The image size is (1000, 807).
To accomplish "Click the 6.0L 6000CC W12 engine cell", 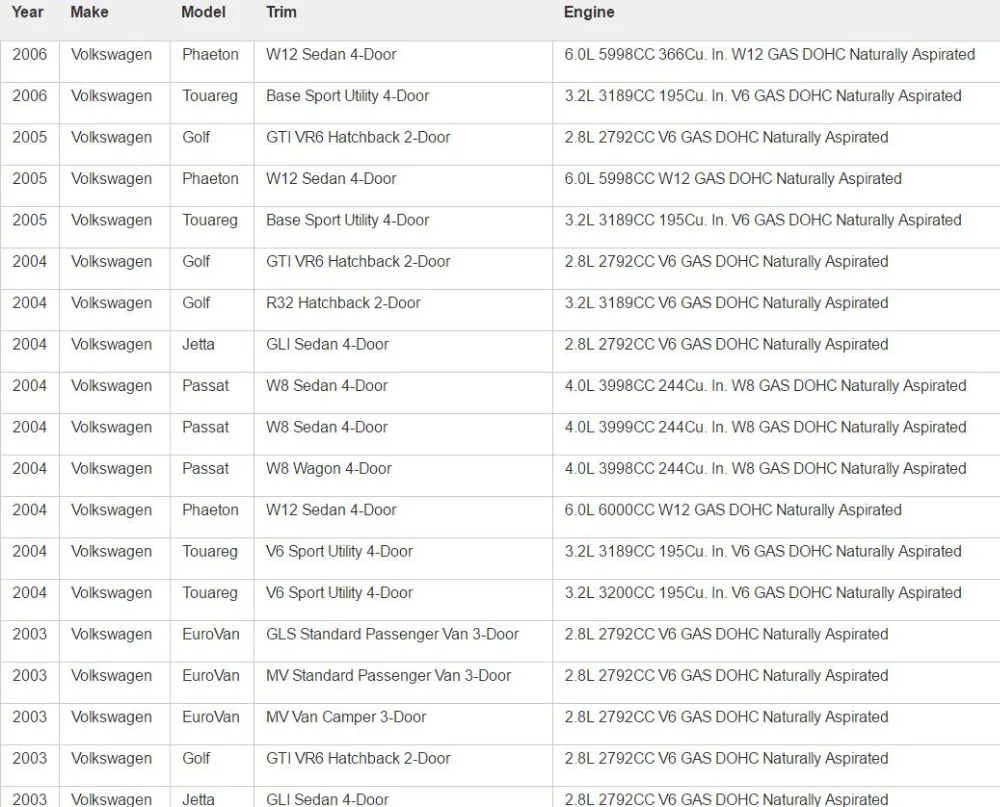I will [733, 510].
